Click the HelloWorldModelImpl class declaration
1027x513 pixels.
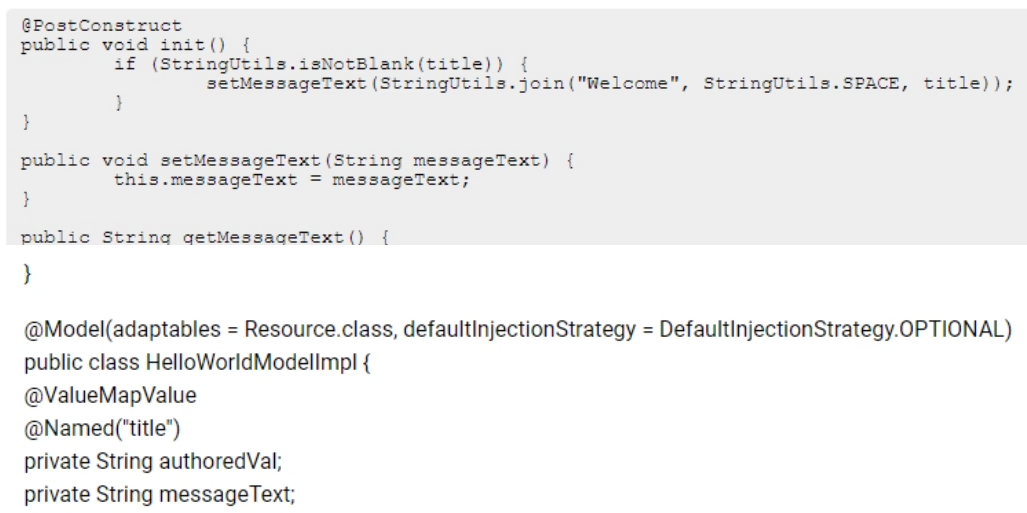pyautogui.click(x=197, y=362)
